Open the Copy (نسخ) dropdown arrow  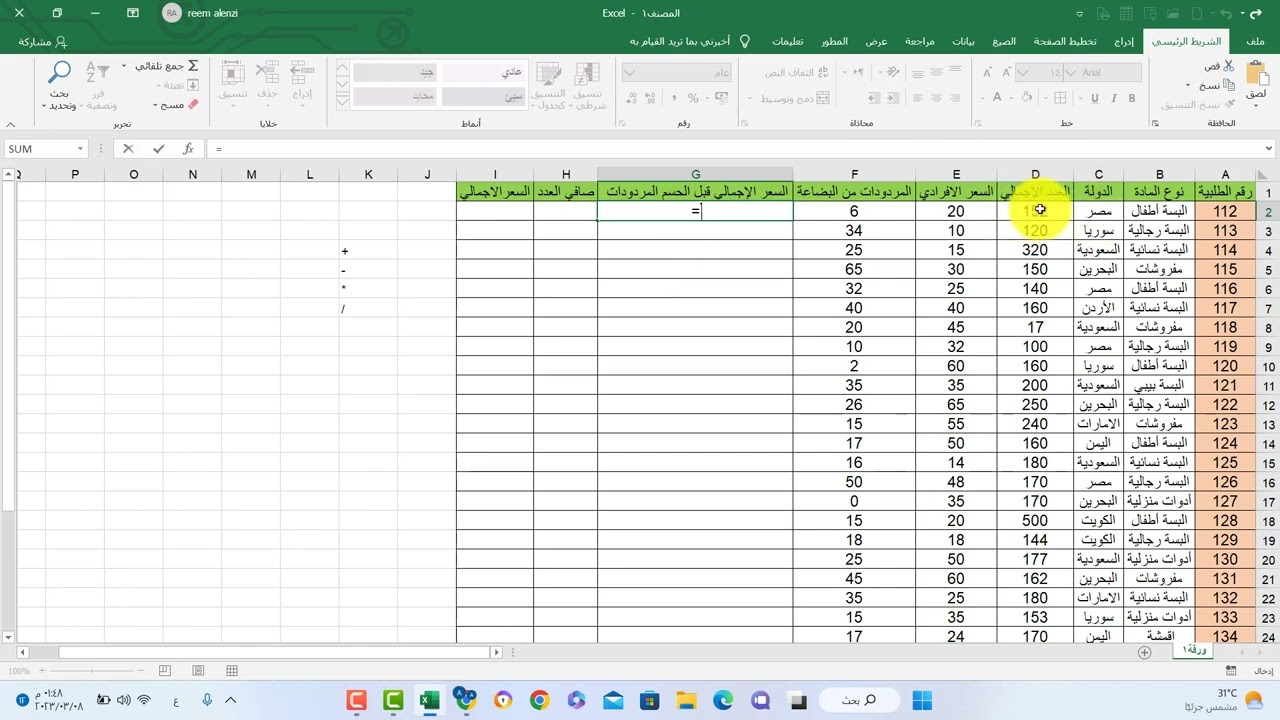(x=1188, y=86)
